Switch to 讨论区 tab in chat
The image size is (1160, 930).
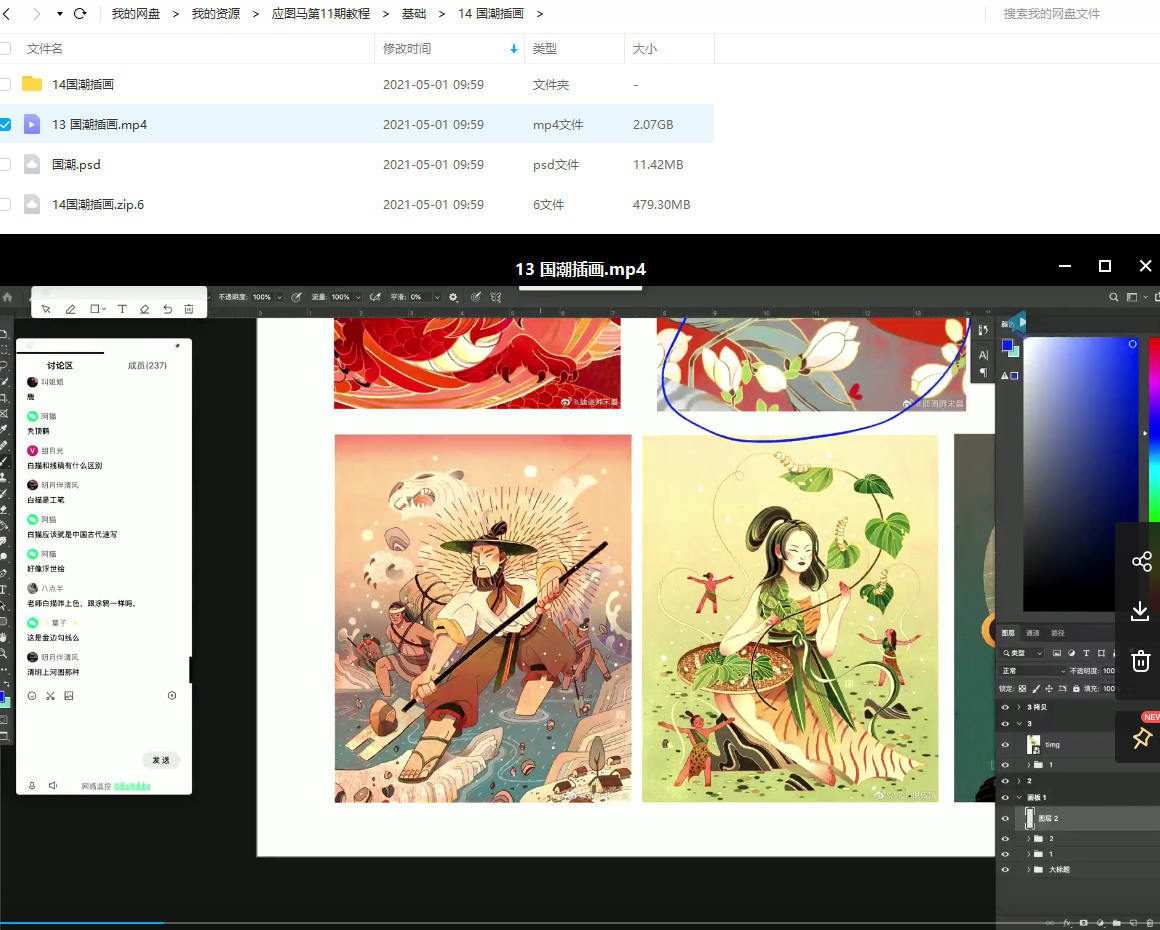59,365
